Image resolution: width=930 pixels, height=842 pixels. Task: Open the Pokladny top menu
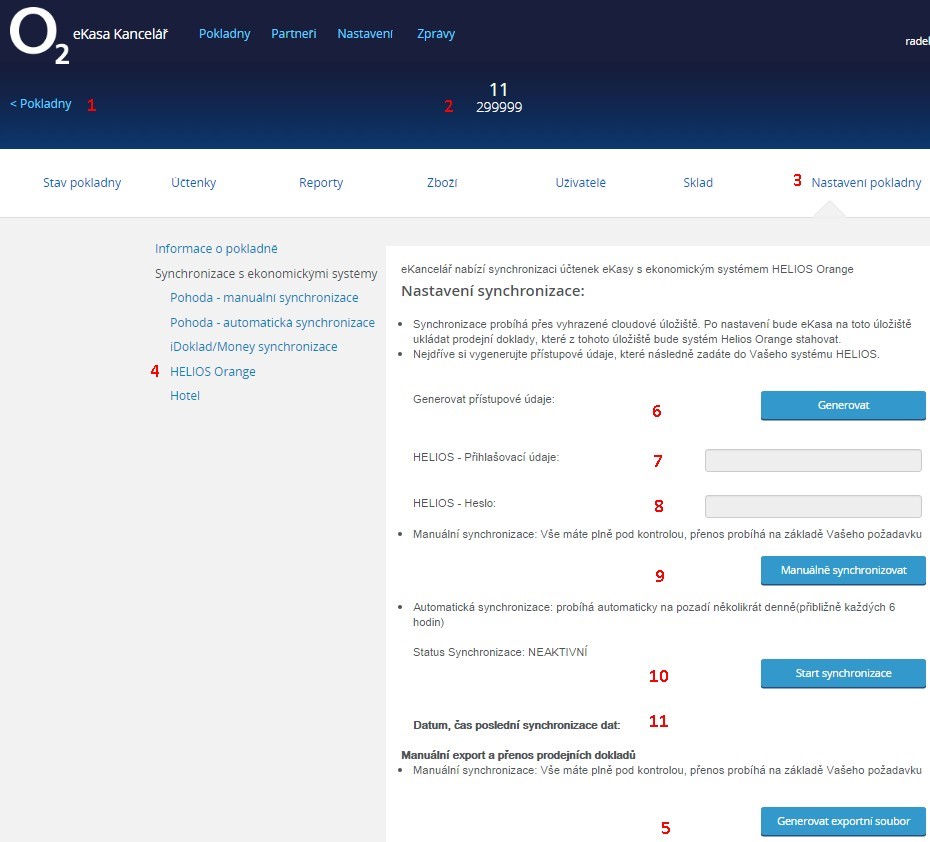click(x=224, y=34)
